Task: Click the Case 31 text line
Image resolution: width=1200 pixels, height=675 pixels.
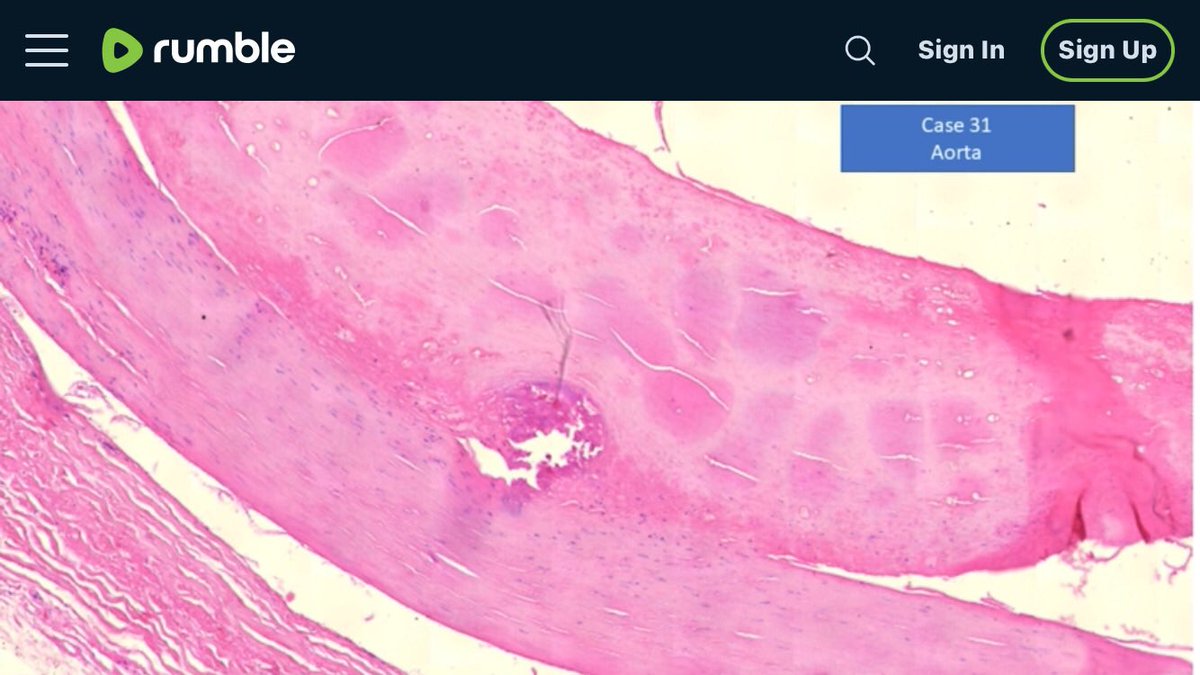Action: (x=956, y=125)
